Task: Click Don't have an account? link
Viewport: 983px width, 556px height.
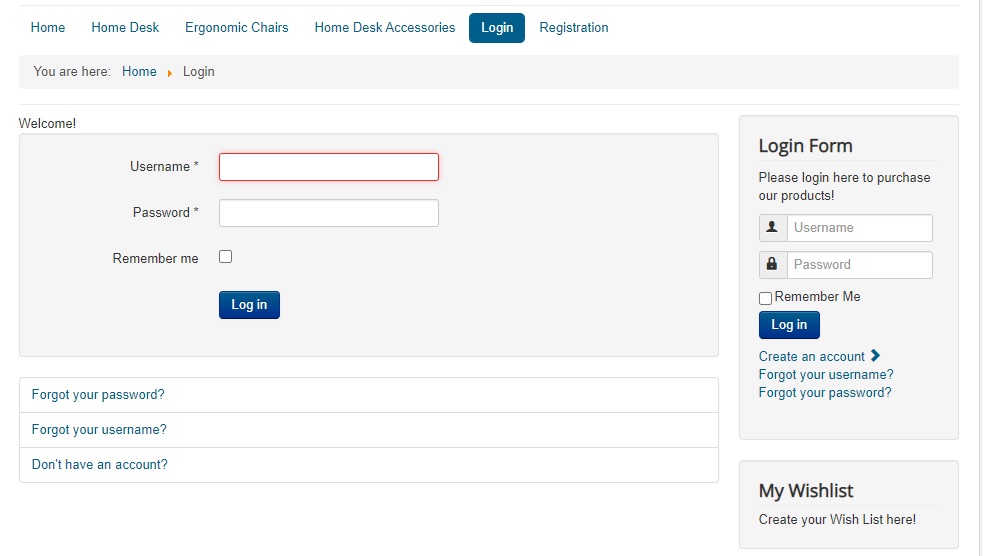Action: [x=100, y=465]
